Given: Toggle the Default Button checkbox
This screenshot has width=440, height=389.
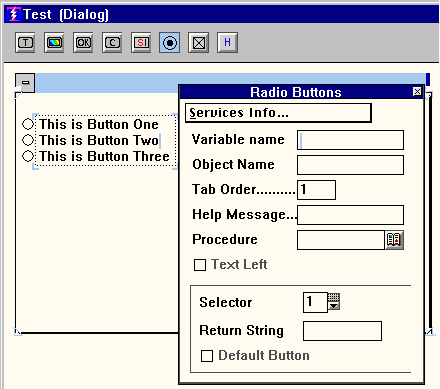Looking at the screenshot, I should [207, 356].
